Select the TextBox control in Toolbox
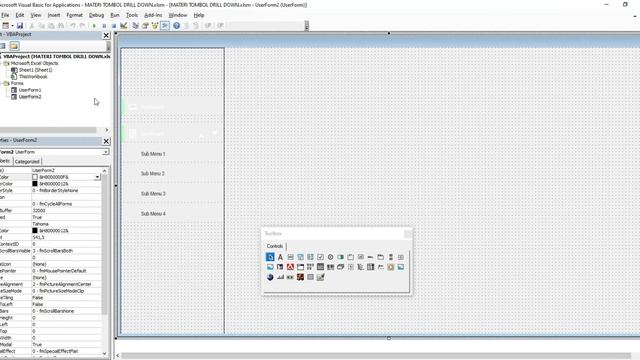640x360 pixels. coord(290,257)
